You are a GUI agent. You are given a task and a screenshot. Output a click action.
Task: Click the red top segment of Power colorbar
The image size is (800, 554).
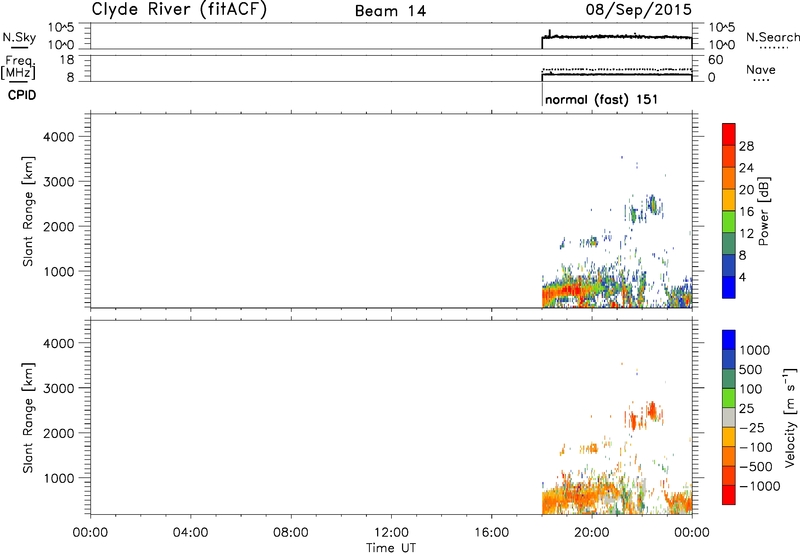tap(729, 134)
